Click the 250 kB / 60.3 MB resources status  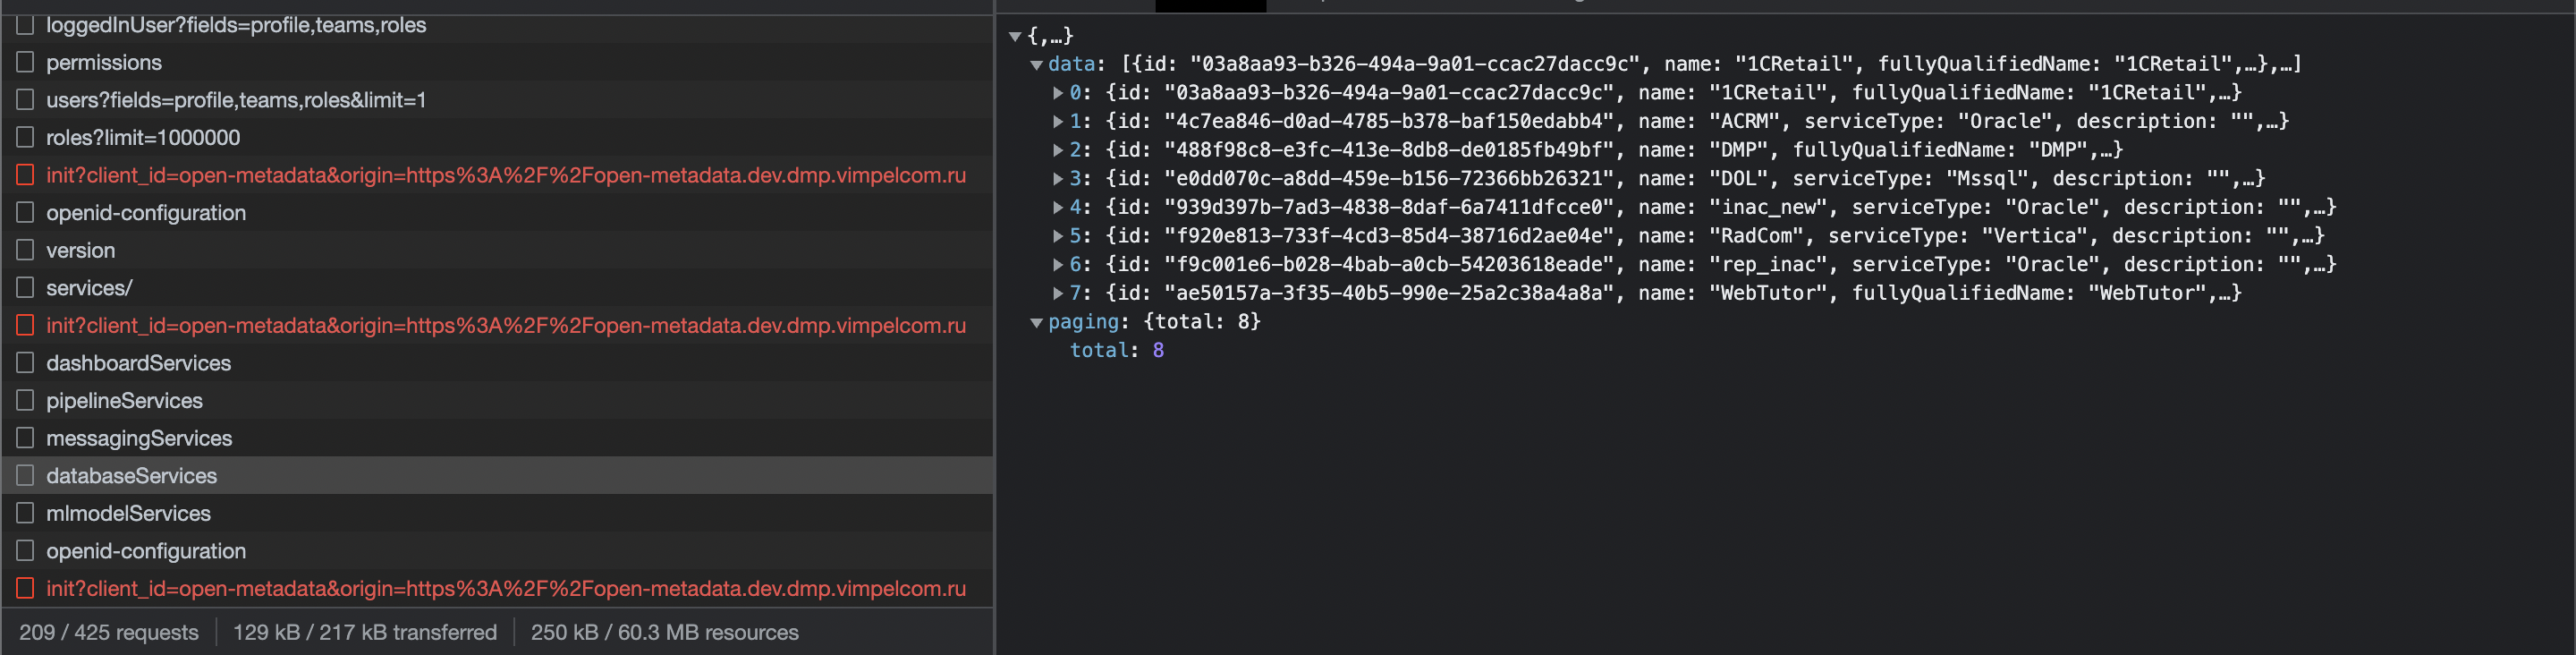[665, 632]
